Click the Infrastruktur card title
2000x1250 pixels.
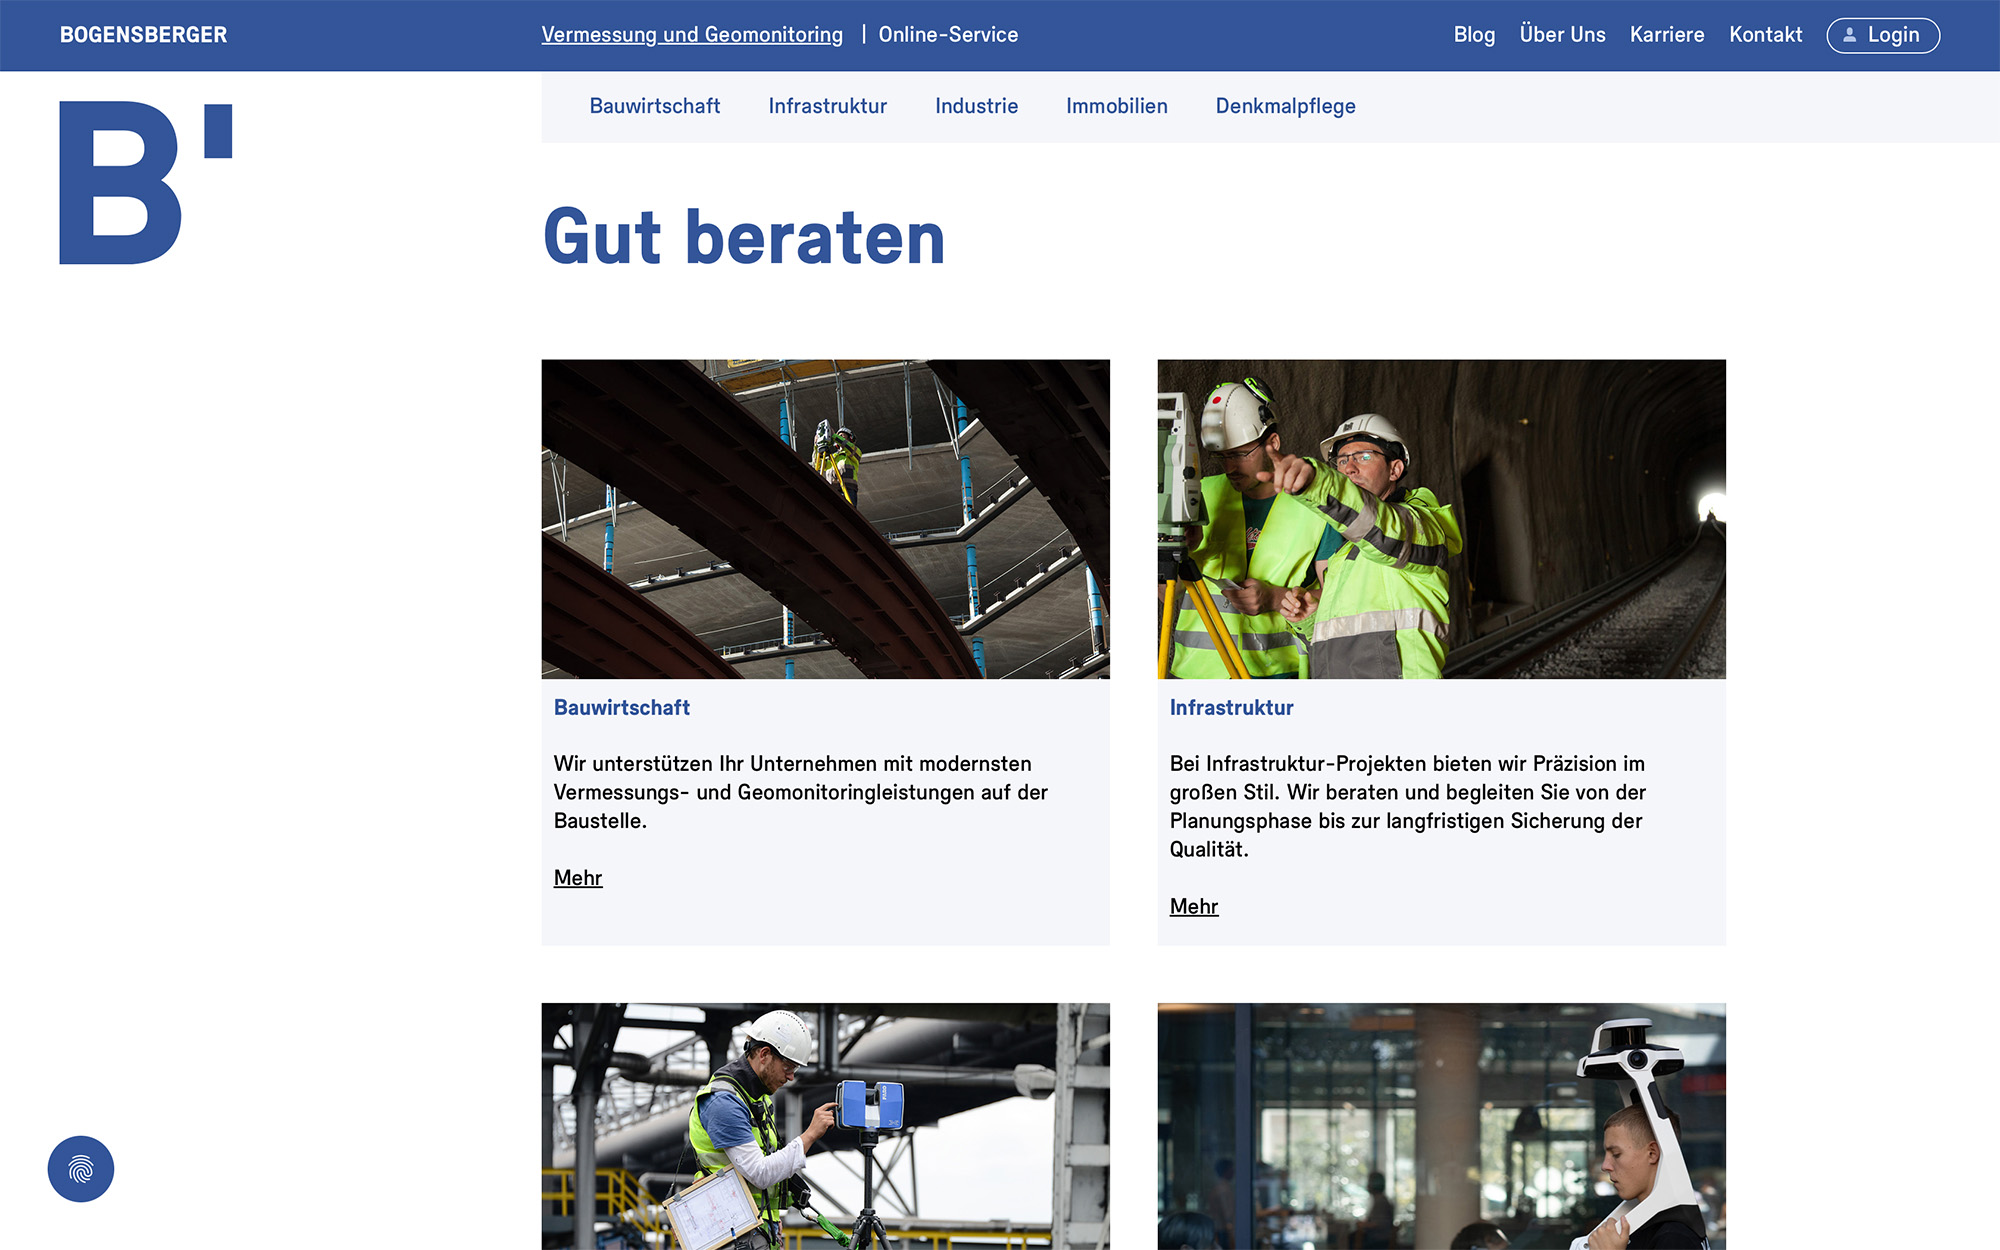click(1232, 708)
